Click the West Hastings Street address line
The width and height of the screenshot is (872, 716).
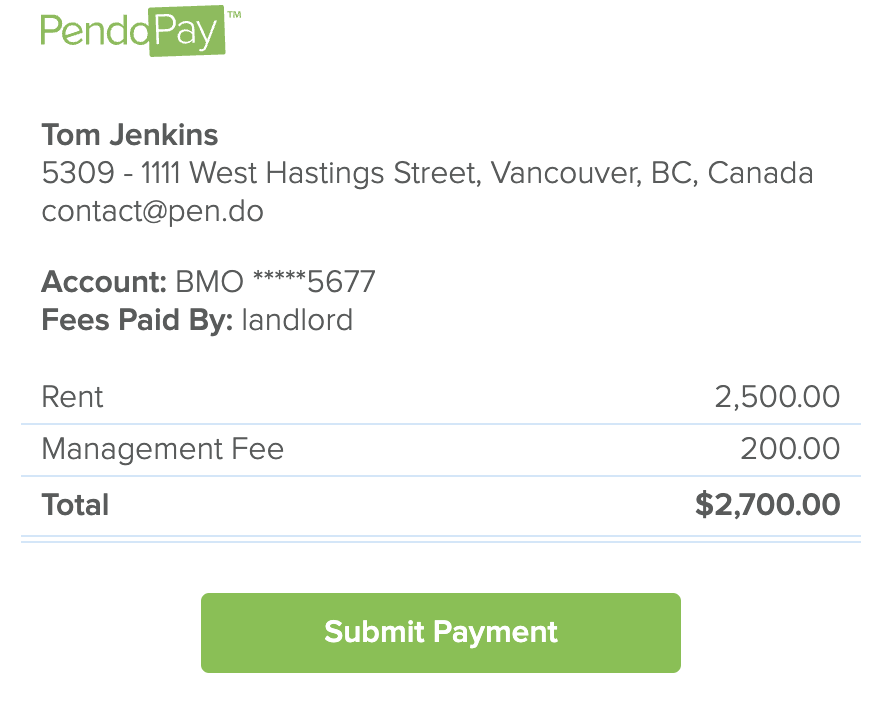tap(428, 173)
